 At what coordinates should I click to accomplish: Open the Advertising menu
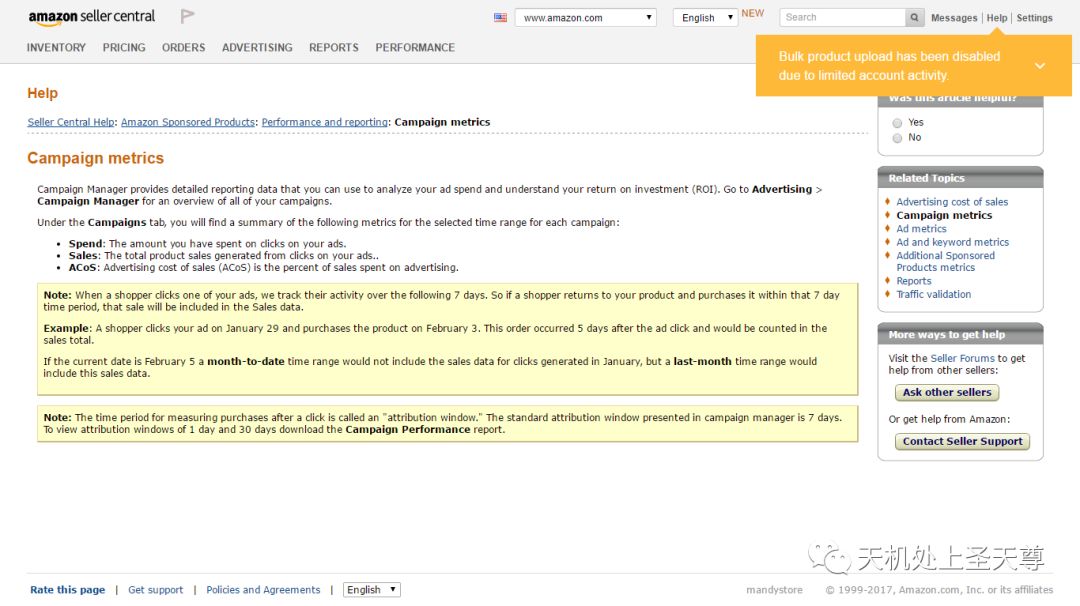tap(257, 48)
